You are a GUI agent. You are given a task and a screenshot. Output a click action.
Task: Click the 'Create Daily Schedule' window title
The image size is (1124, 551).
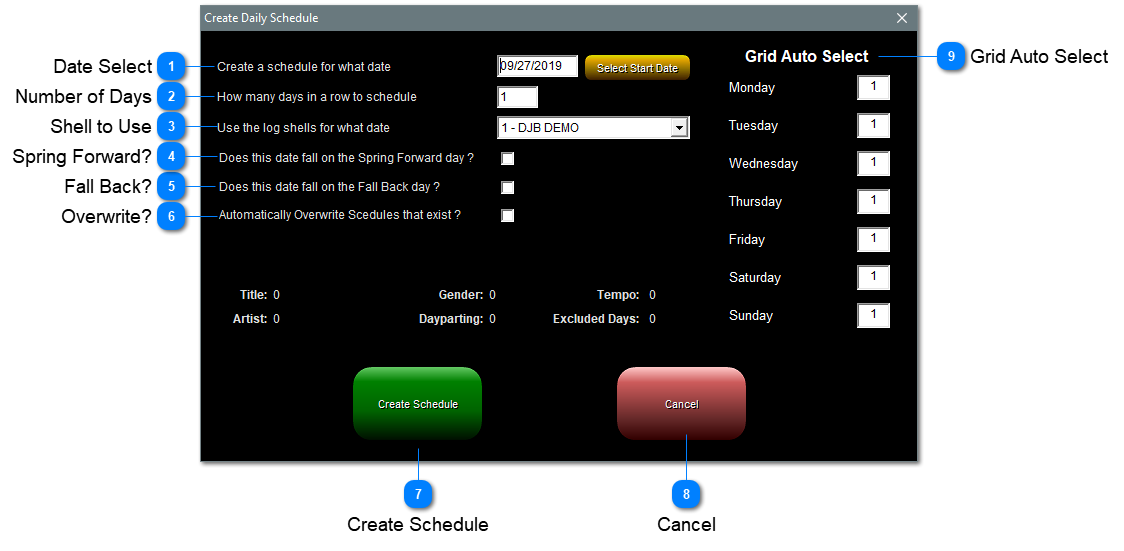pos(262,18)
